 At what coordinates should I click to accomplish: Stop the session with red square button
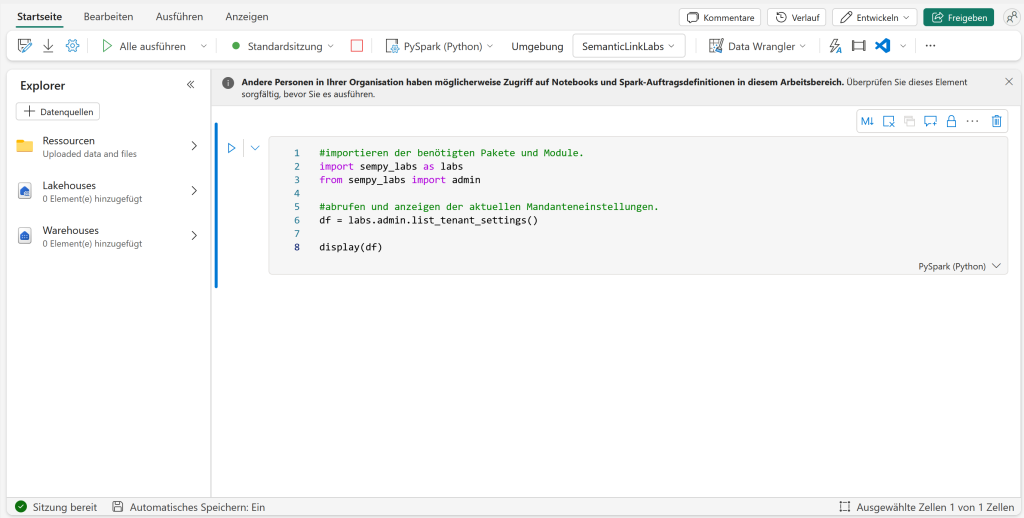pyautogui.click(x=357, y=46)
